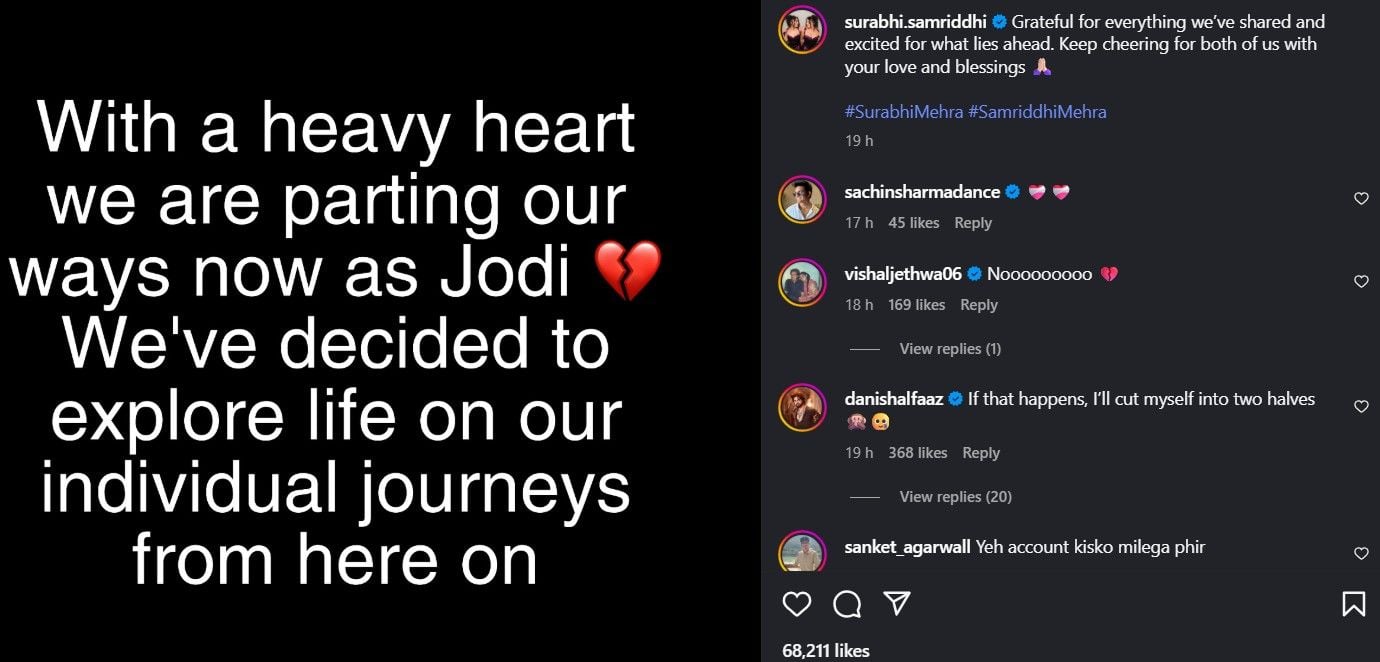Share the post with the paper plane icon

pos(897,603)
